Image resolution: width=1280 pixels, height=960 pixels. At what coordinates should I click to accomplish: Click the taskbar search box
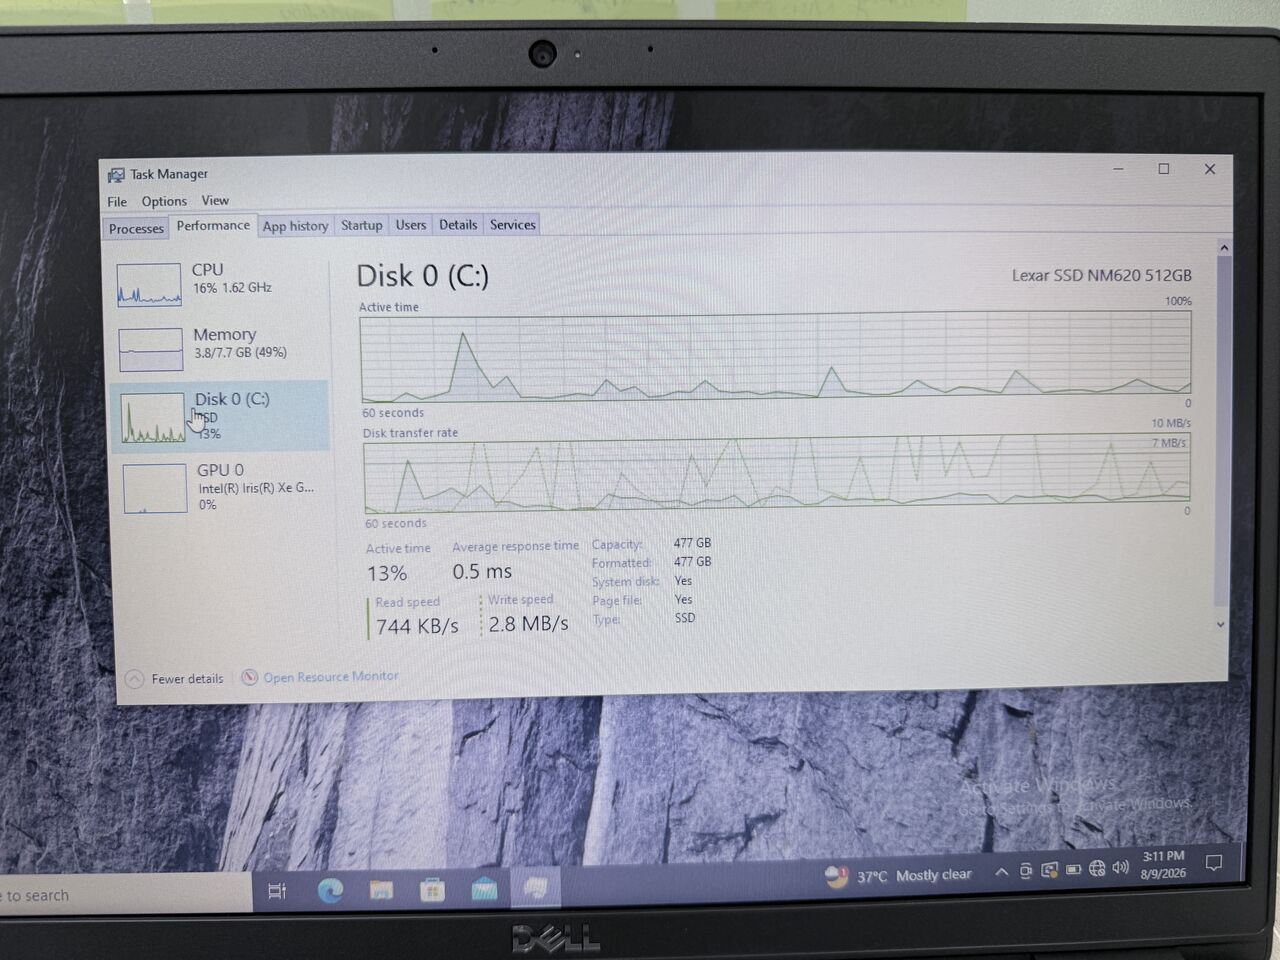[125, 894]
